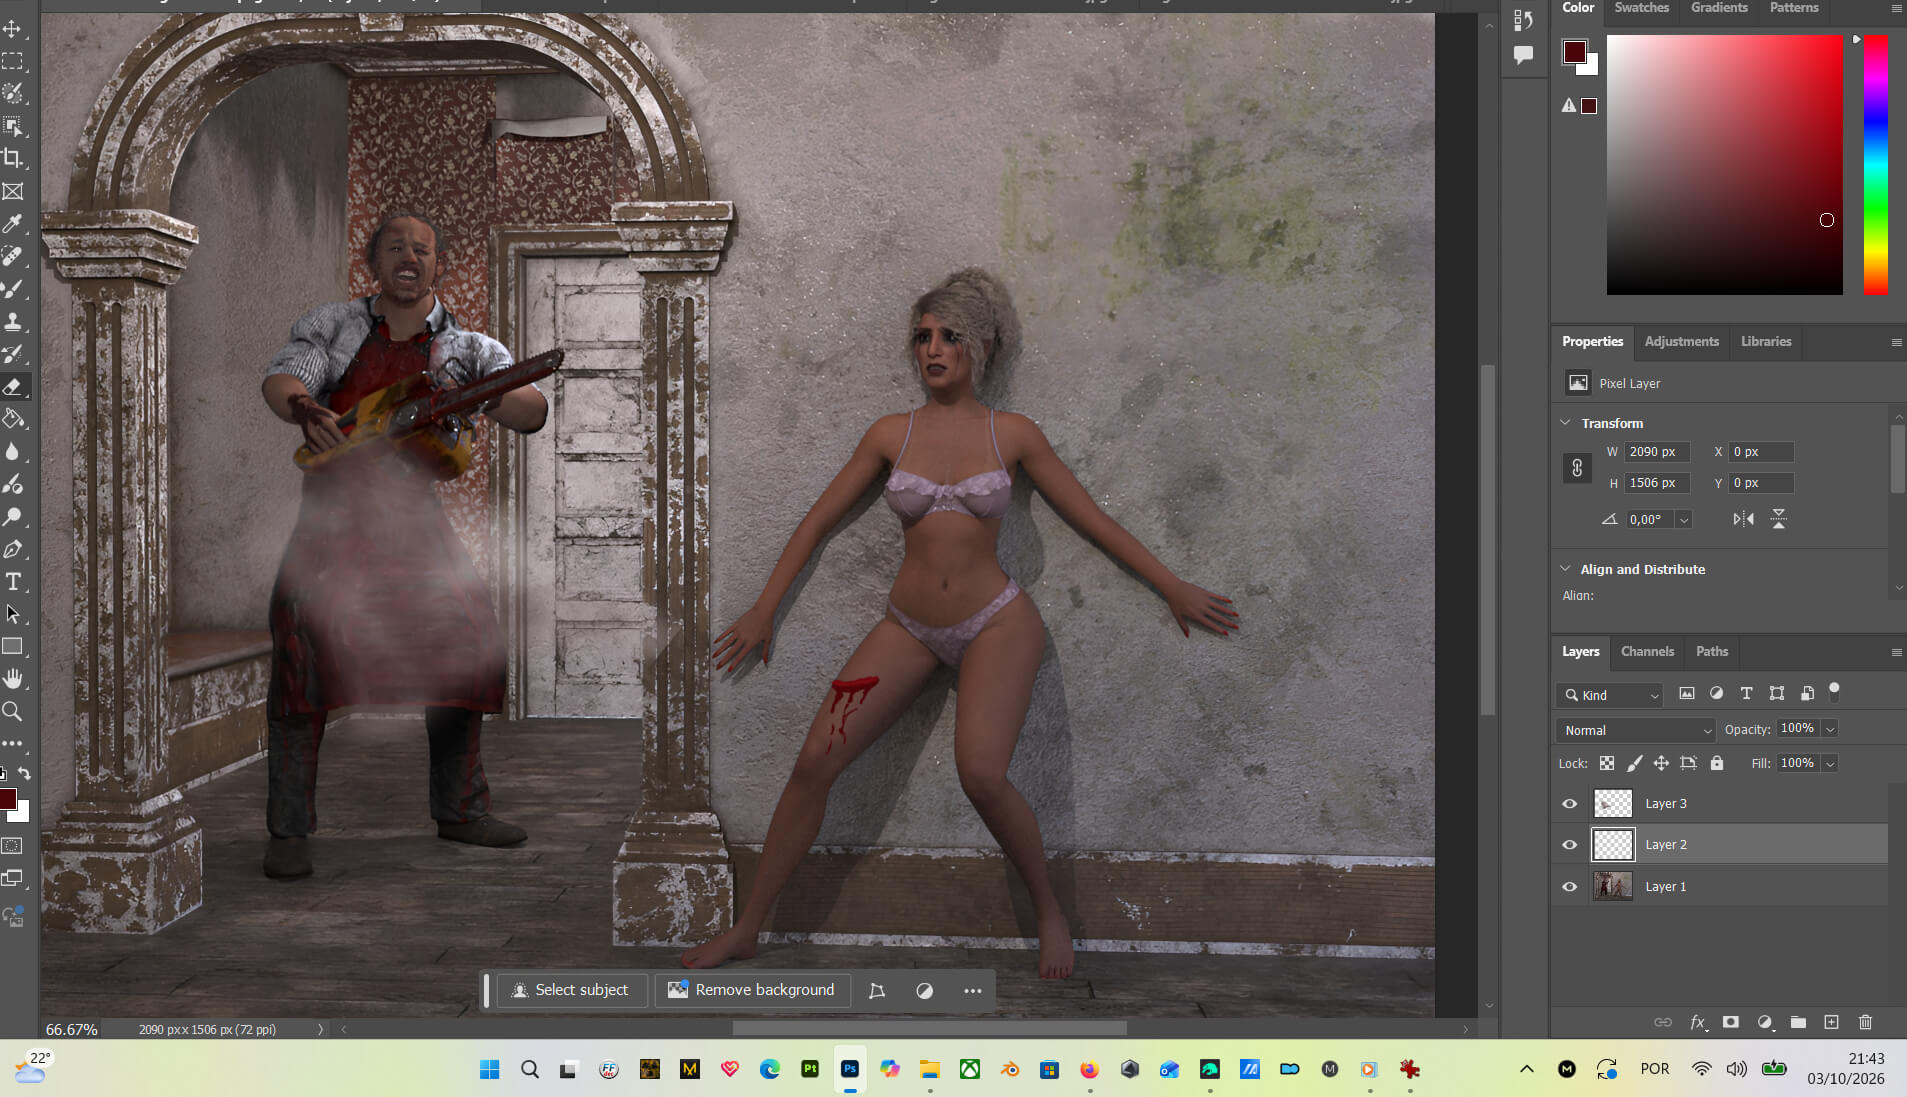Click the flip horizontal icon in Transform
This screenshot has height=1097, width=1907.
1743,519
